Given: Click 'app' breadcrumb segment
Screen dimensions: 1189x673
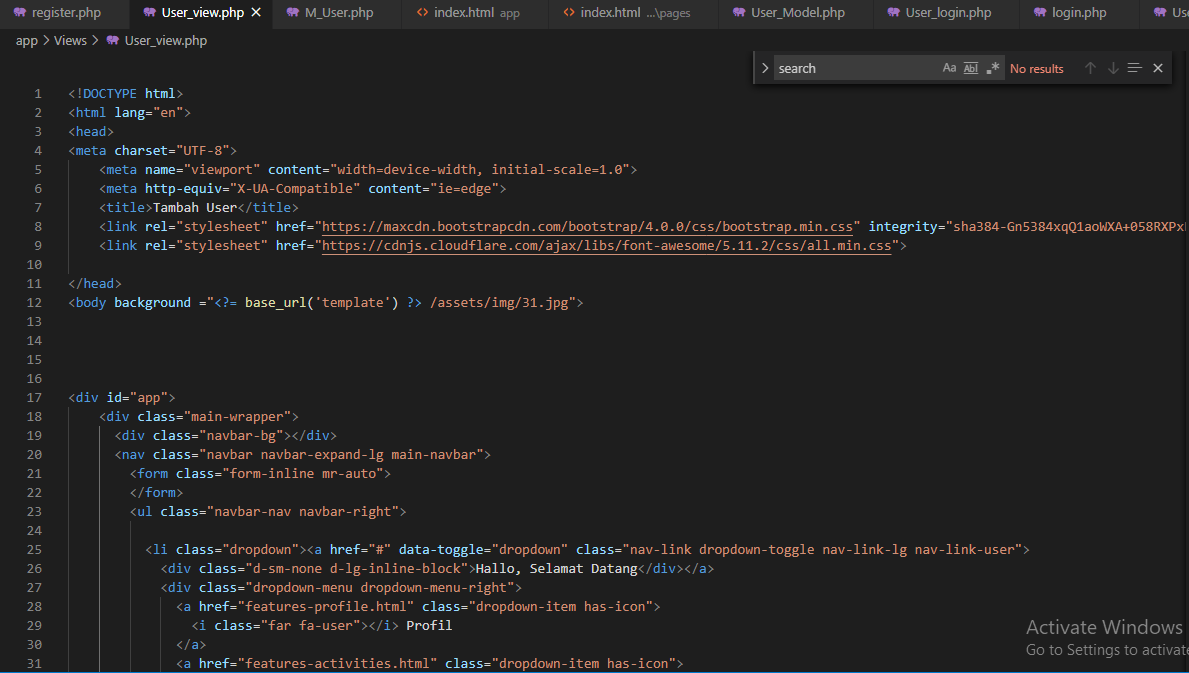Looking at the screenshot, I should [x=27, y=41].
